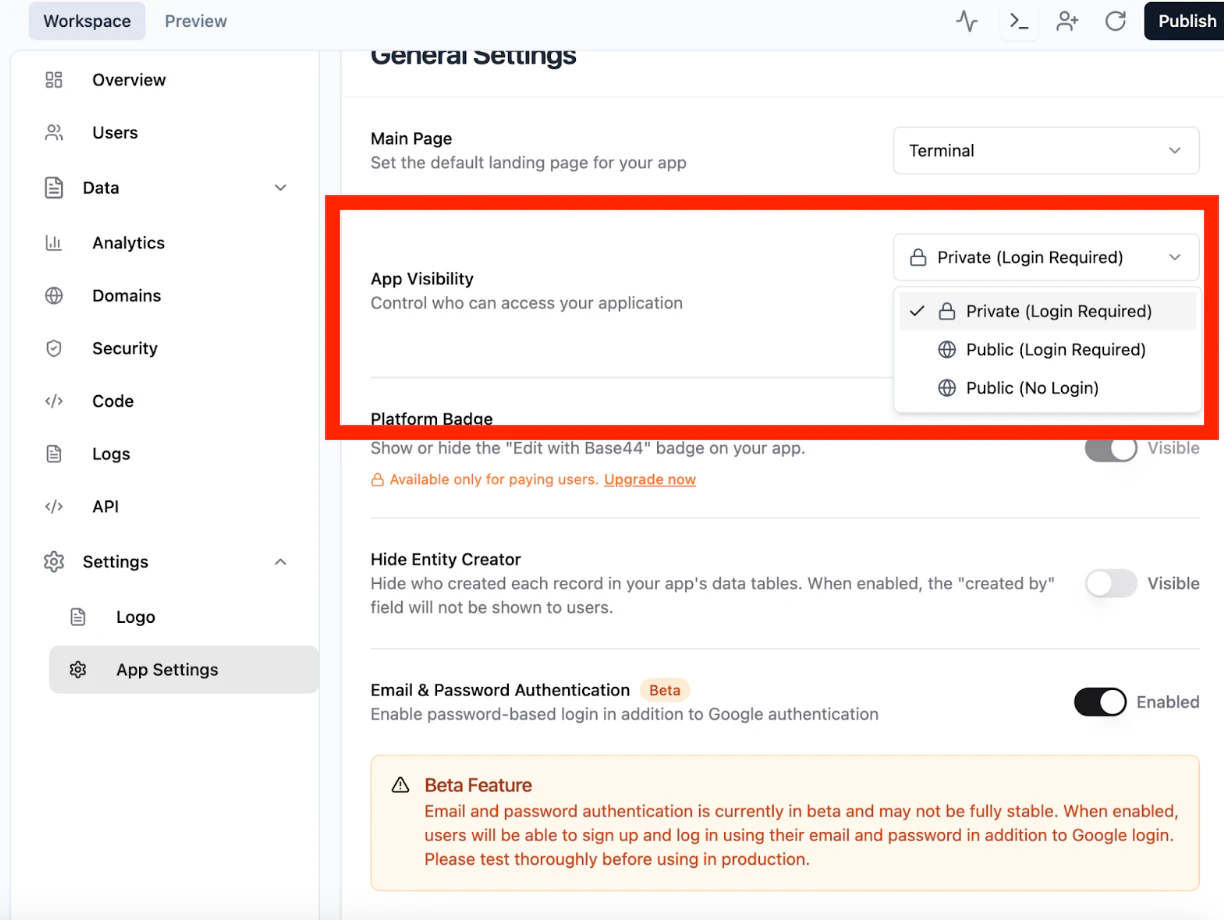Click the lock icon beside Available only for paying users
The height and width of the screenshot is (920, 1224).
[378, 480]
